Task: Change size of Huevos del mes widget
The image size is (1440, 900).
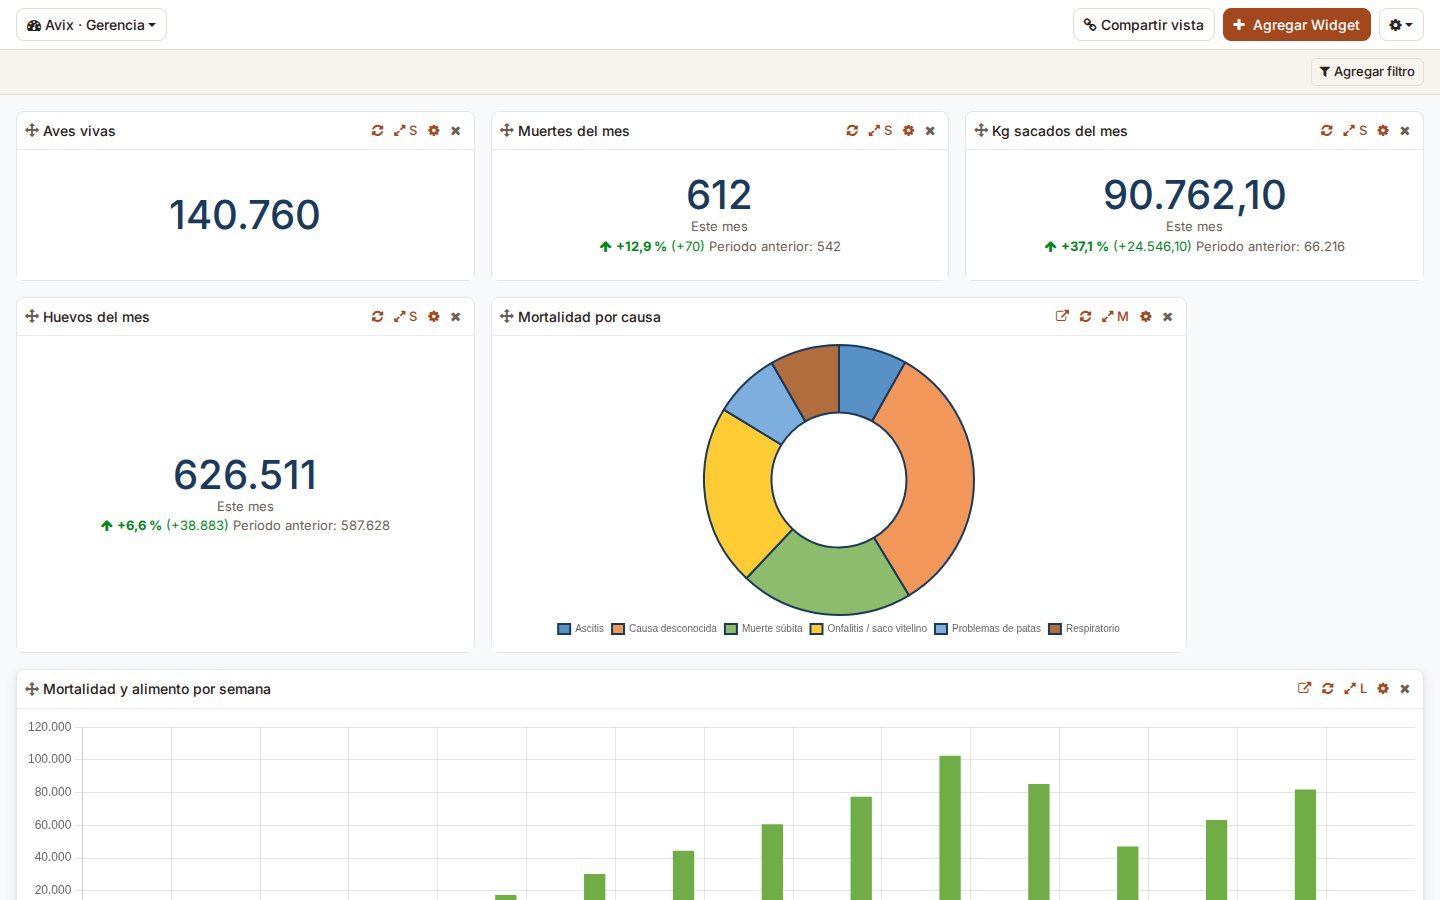Action: click(x=405, y=317)
